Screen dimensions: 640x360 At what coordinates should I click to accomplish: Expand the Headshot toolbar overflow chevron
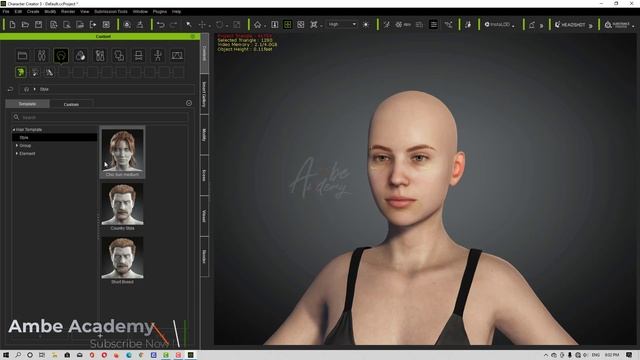tap(590, 25)
